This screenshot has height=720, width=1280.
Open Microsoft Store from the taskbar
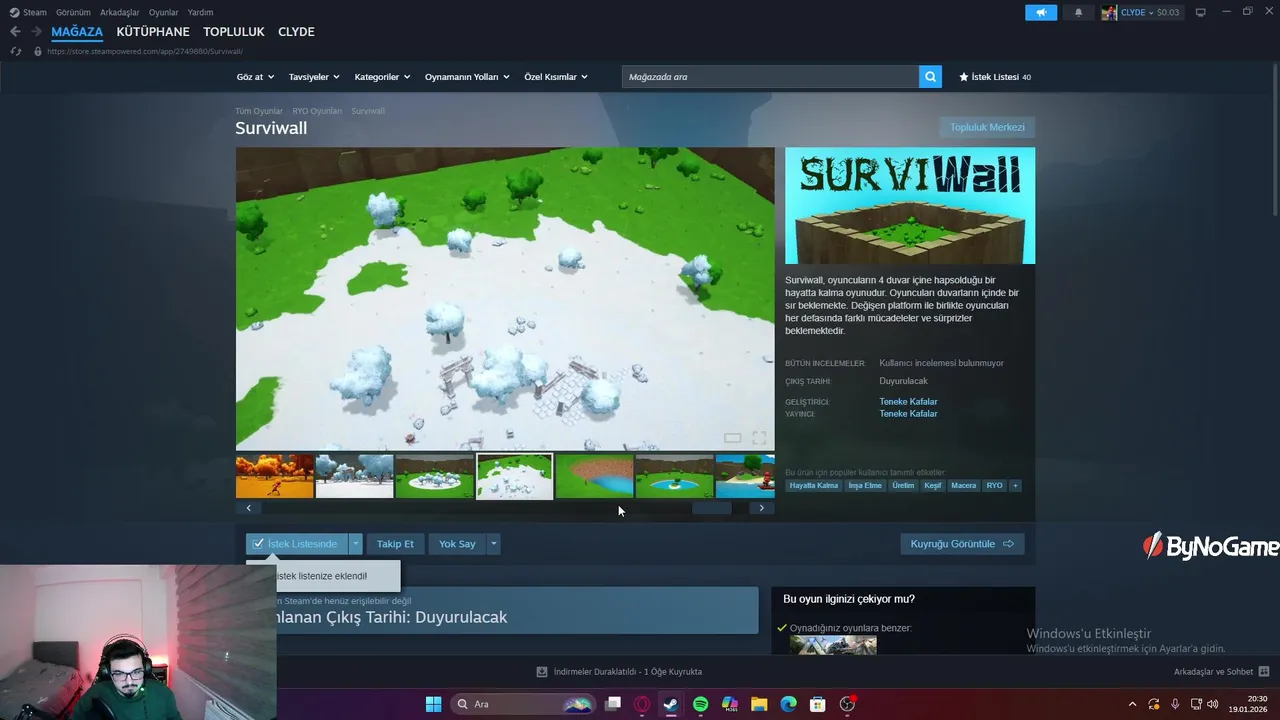pyautogui.click(x=817, y=704)
